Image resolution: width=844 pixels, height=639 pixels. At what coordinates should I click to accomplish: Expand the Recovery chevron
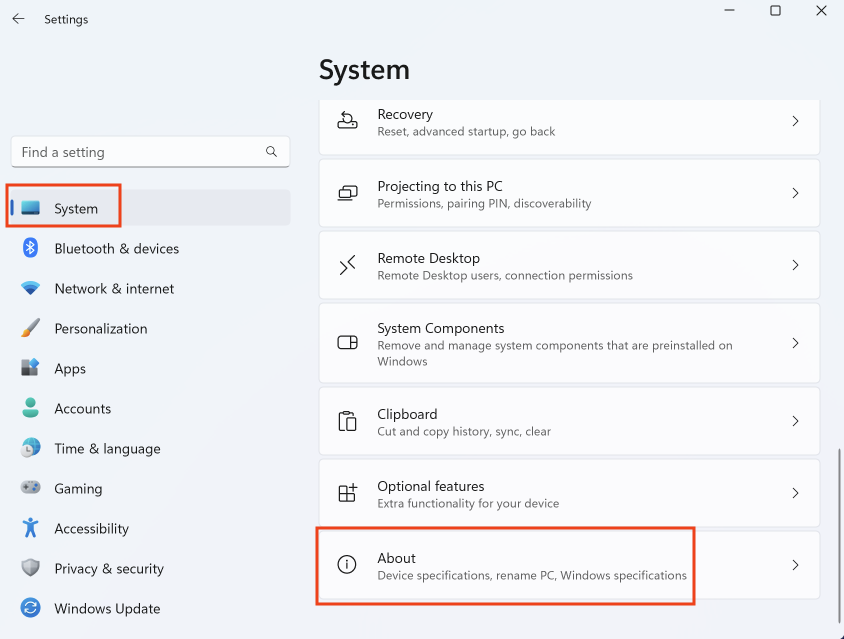point(795,121)
